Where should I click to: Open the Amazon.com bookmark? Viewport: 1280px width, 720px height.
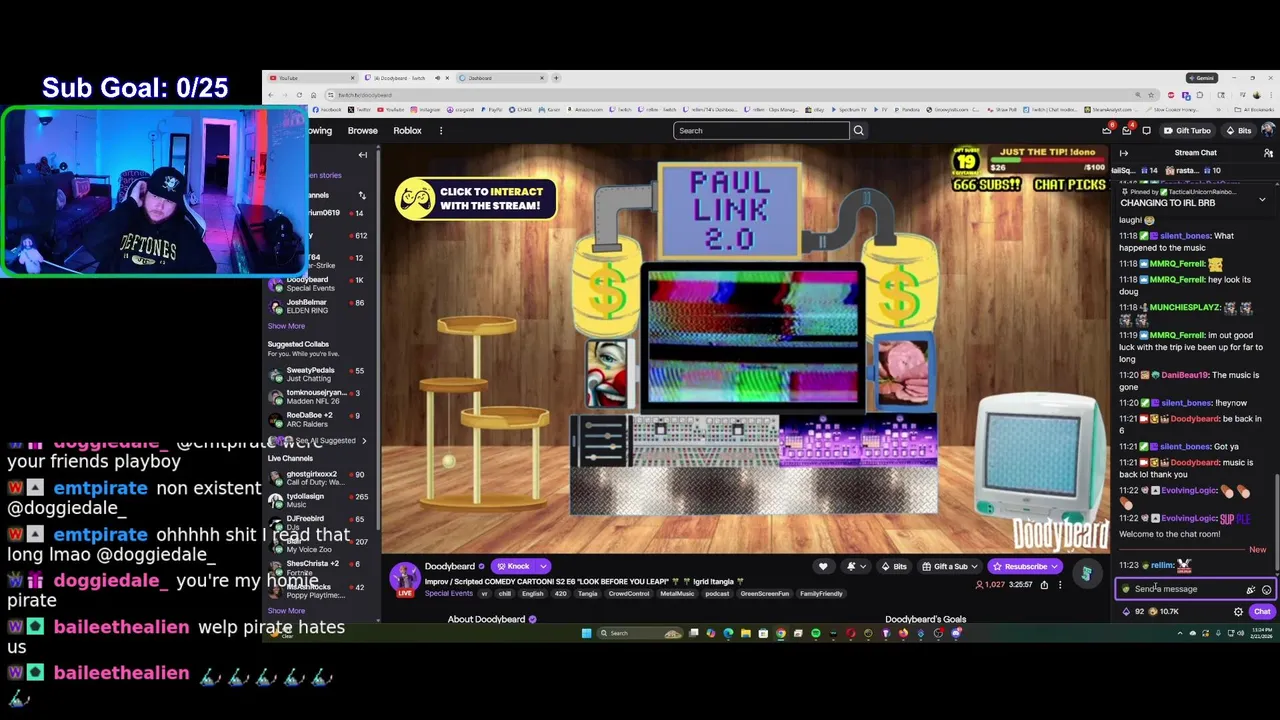(584, 110)
